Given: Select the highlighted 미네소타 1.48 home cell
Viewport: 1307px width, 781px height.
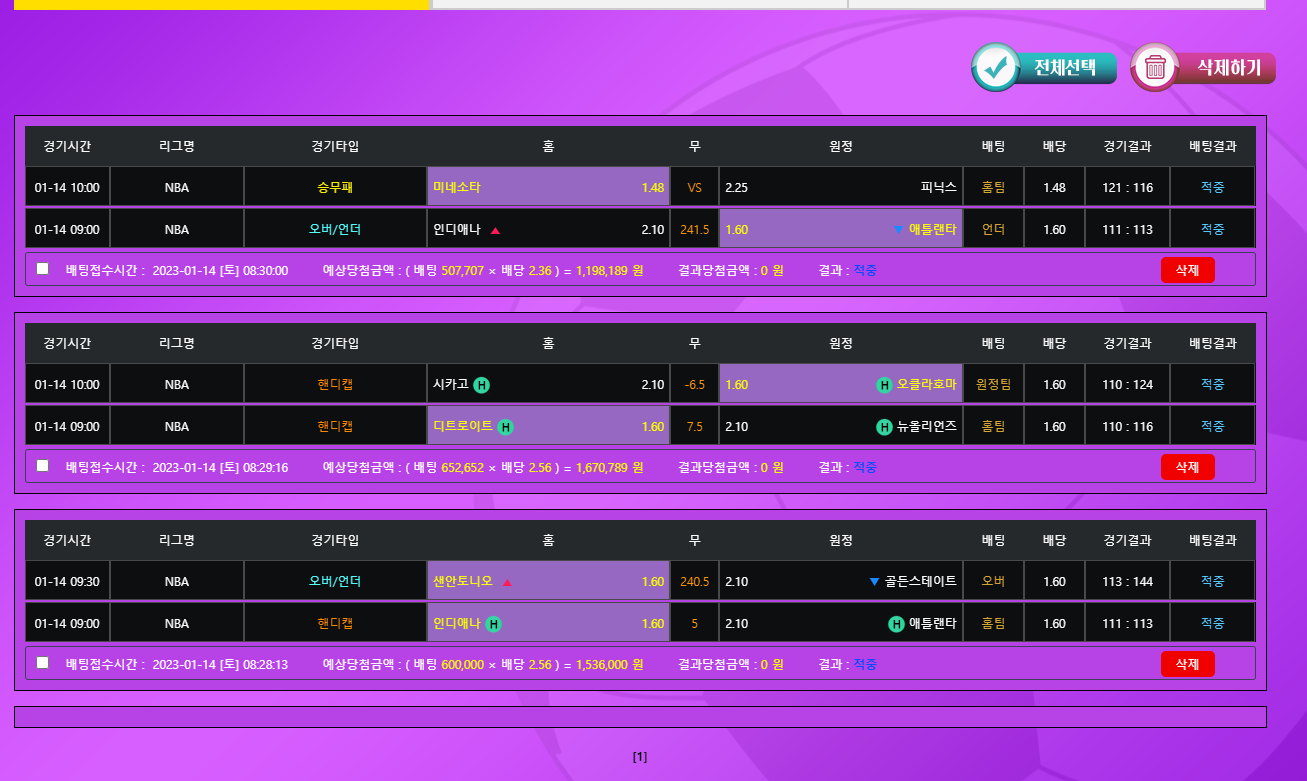Looking at the screenshot, I should (x=548, y=187).
